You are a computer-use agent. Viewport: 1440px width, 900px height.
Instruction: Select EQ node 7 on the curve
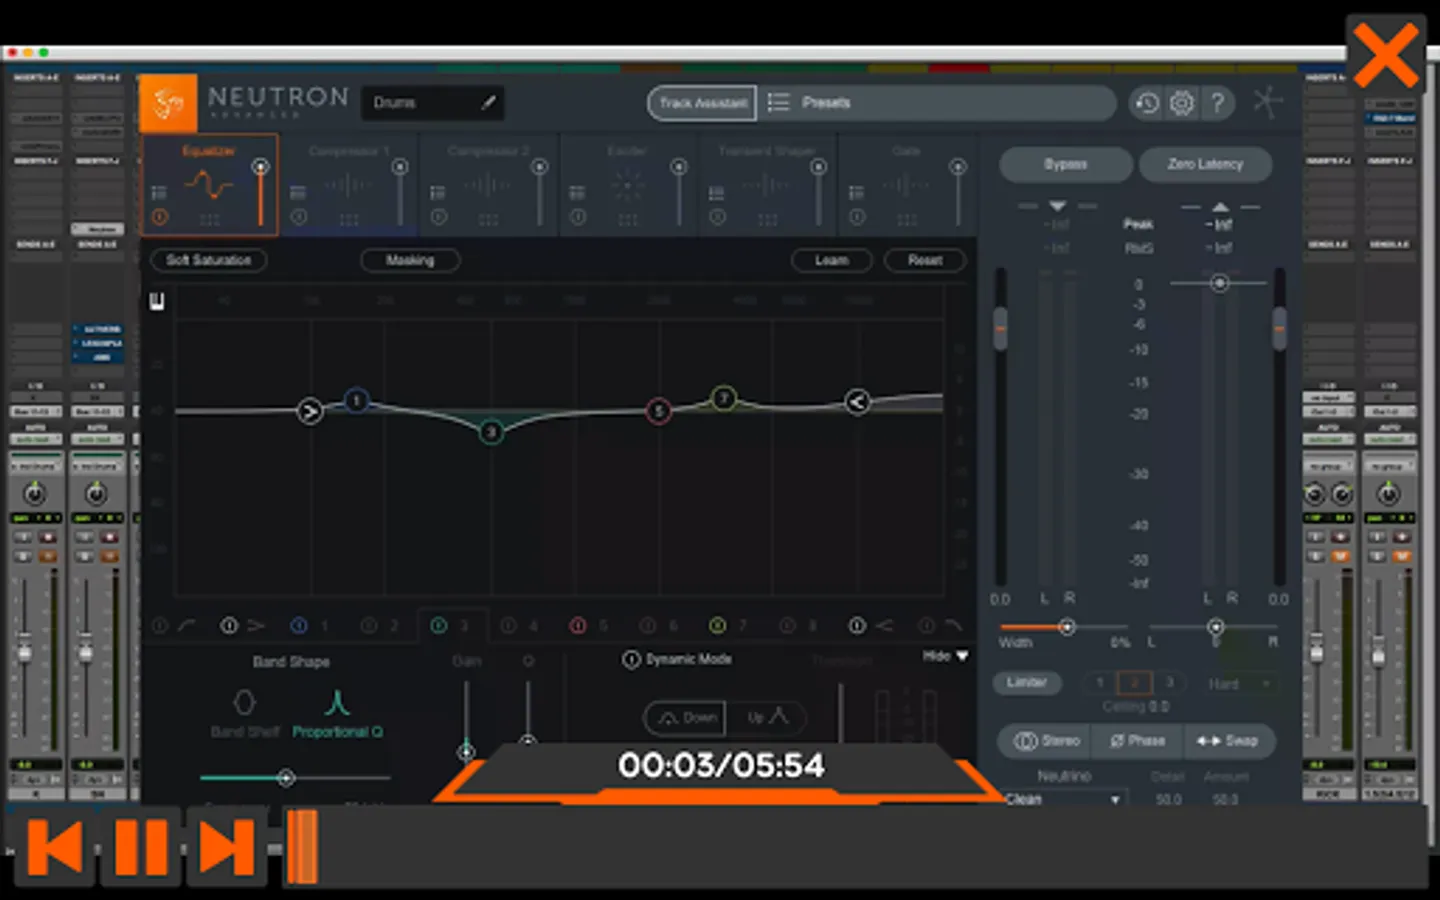click(x=723, y=398)
